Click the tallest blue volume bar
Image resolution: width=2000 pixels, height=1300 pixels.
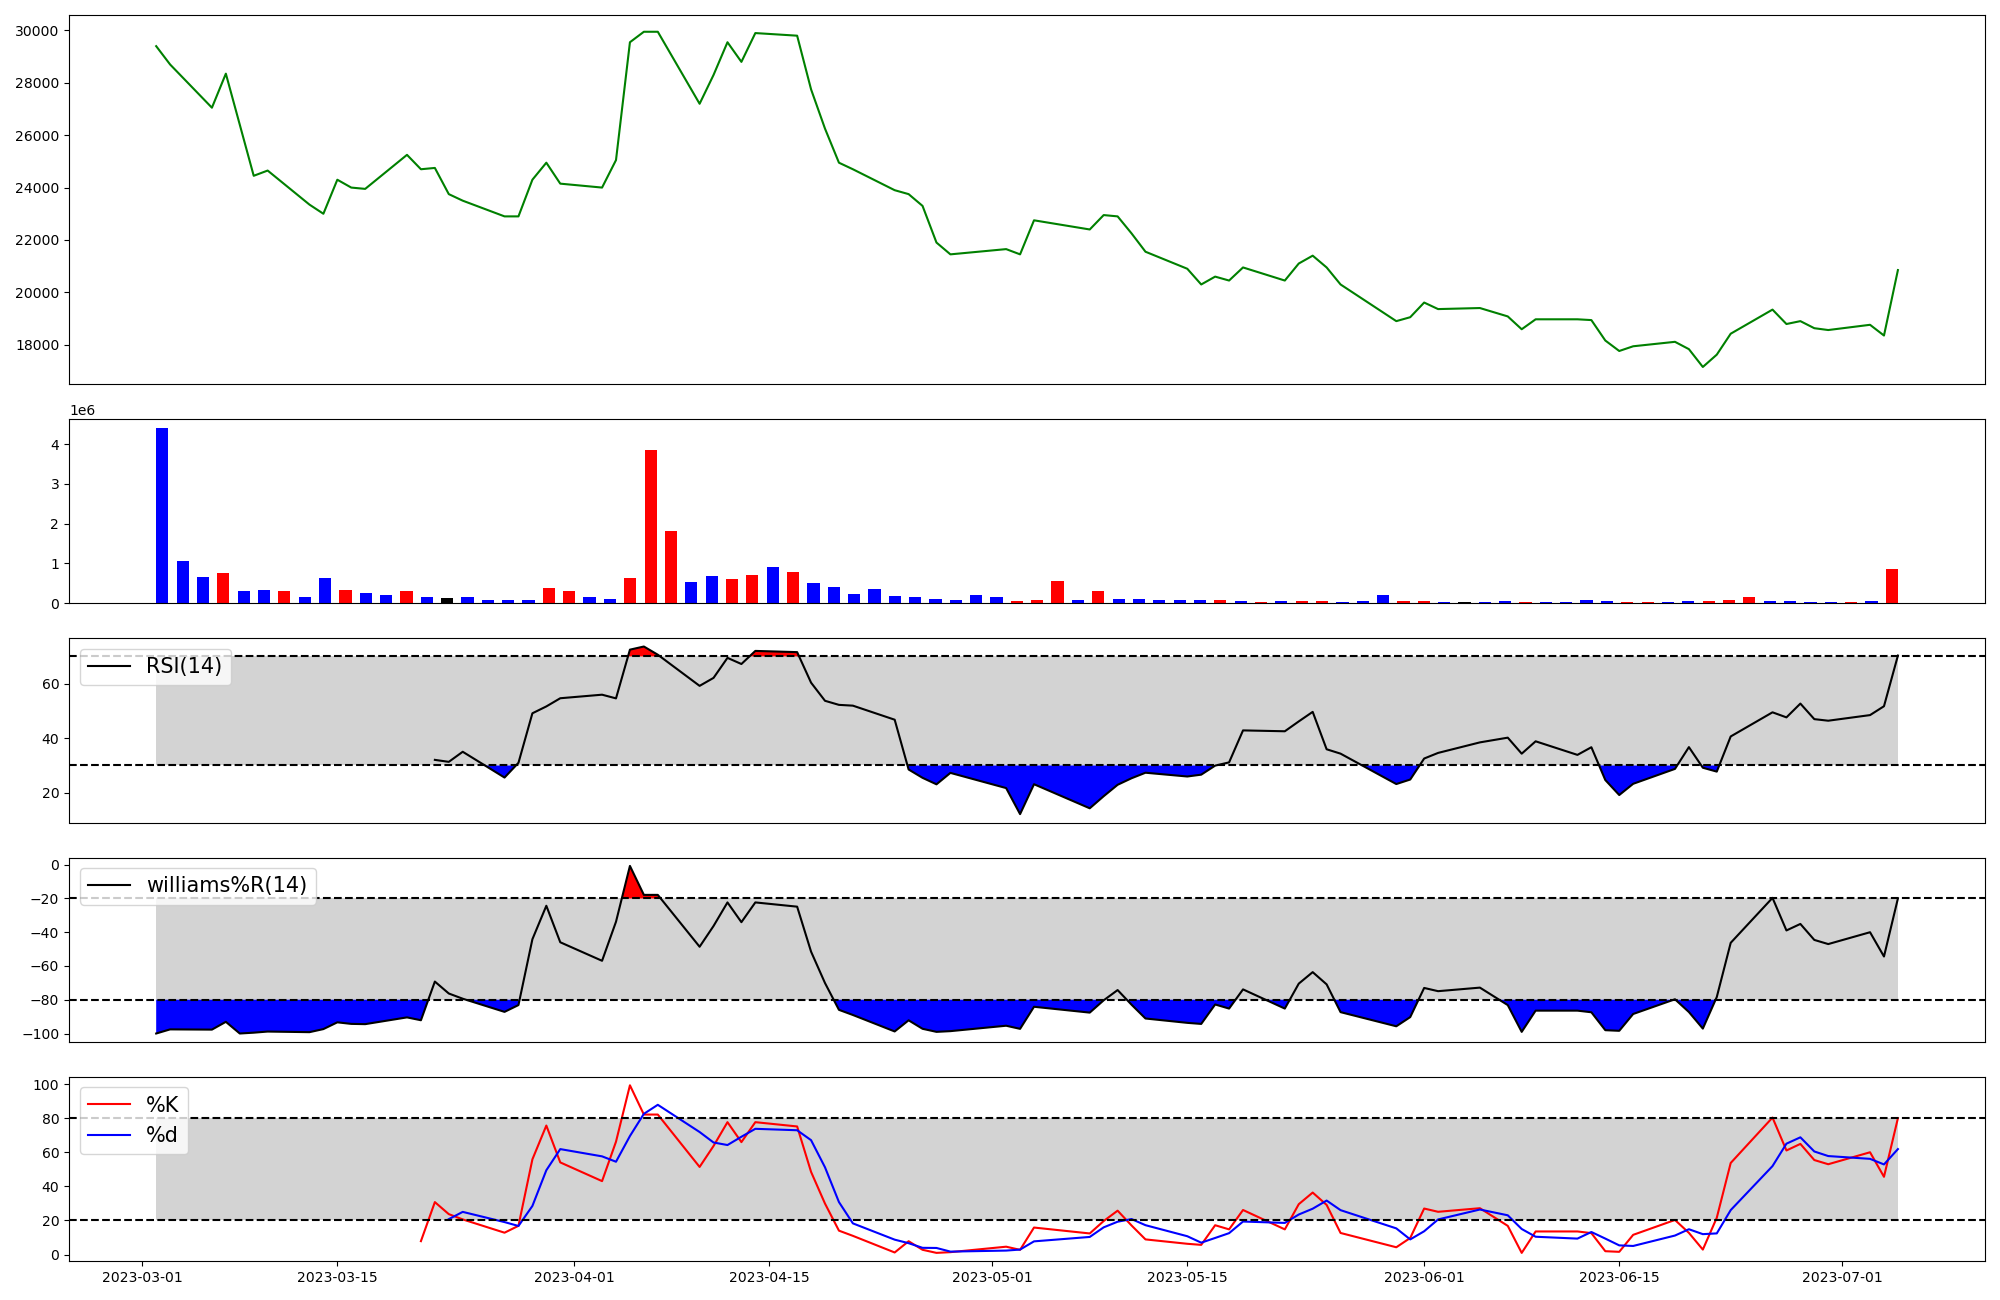(x=162, y=515)
